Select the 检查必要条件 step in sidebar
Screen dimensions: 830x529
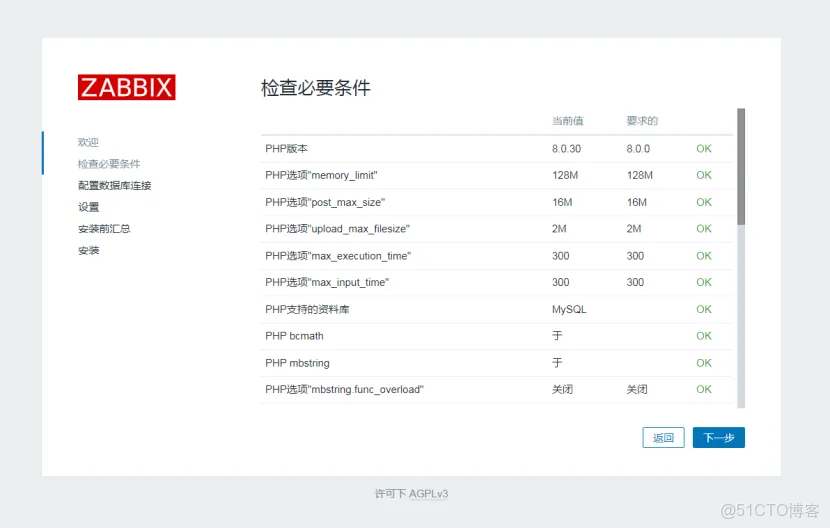coord(109,164)
